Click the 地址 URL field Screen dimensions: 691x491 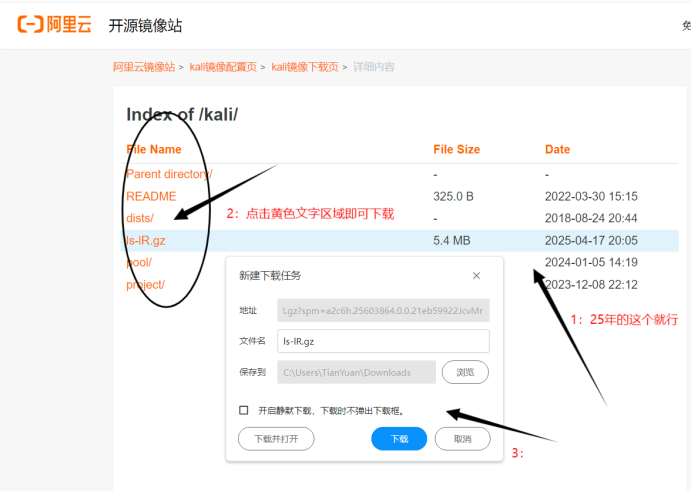click(x=383, y=310)
